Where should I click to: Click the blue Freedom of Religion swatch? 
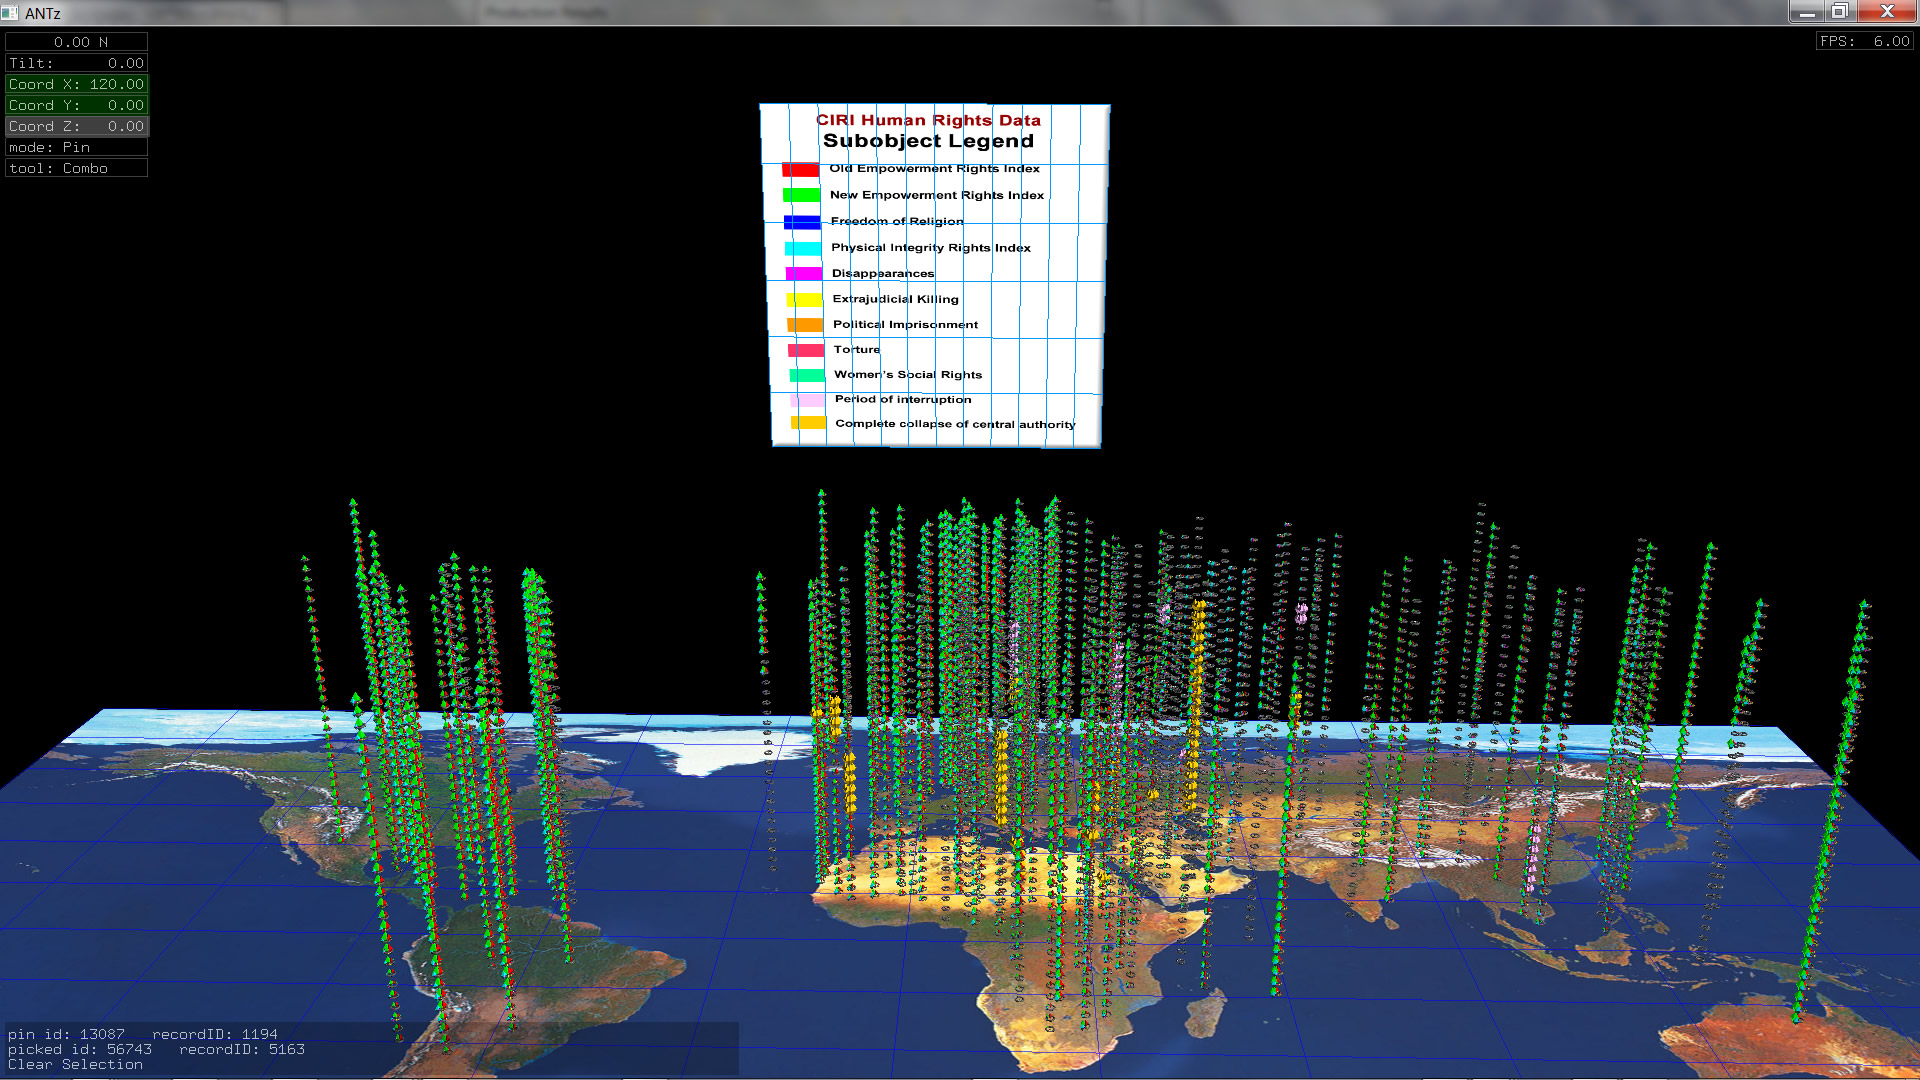coord(802,222)
